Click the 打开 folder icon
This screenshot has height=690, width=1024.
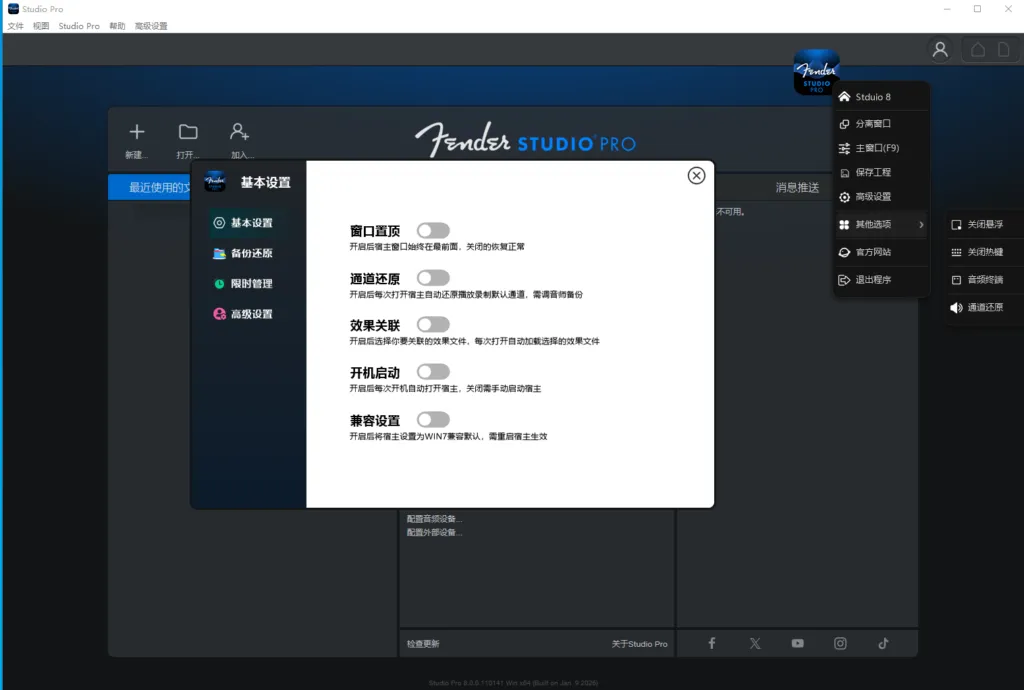188,132
